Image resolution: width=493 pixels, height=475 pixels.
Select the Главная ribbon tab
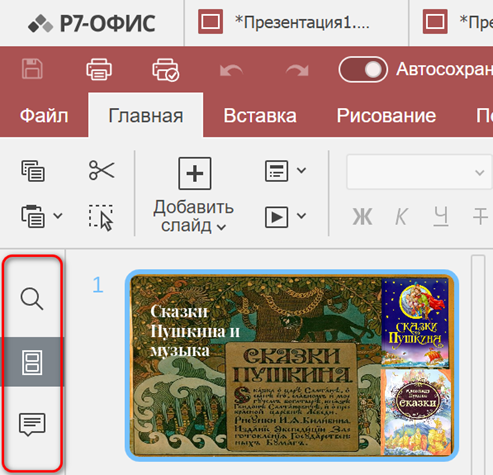(x=146, y=116)
